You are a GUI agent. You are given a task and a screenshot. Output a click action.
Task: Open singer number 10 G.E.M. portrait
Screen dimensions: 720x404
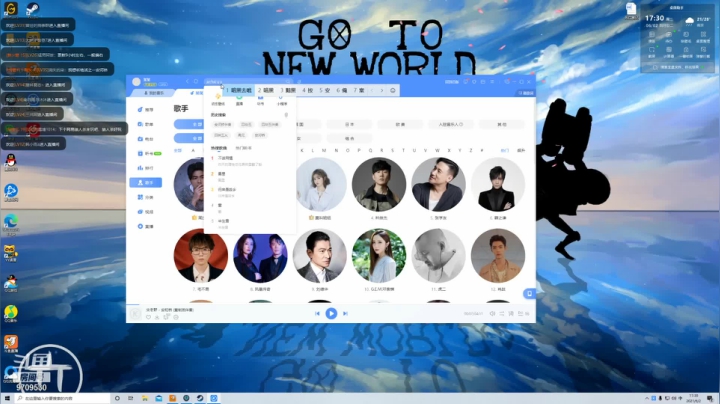[x=379, y=256]
